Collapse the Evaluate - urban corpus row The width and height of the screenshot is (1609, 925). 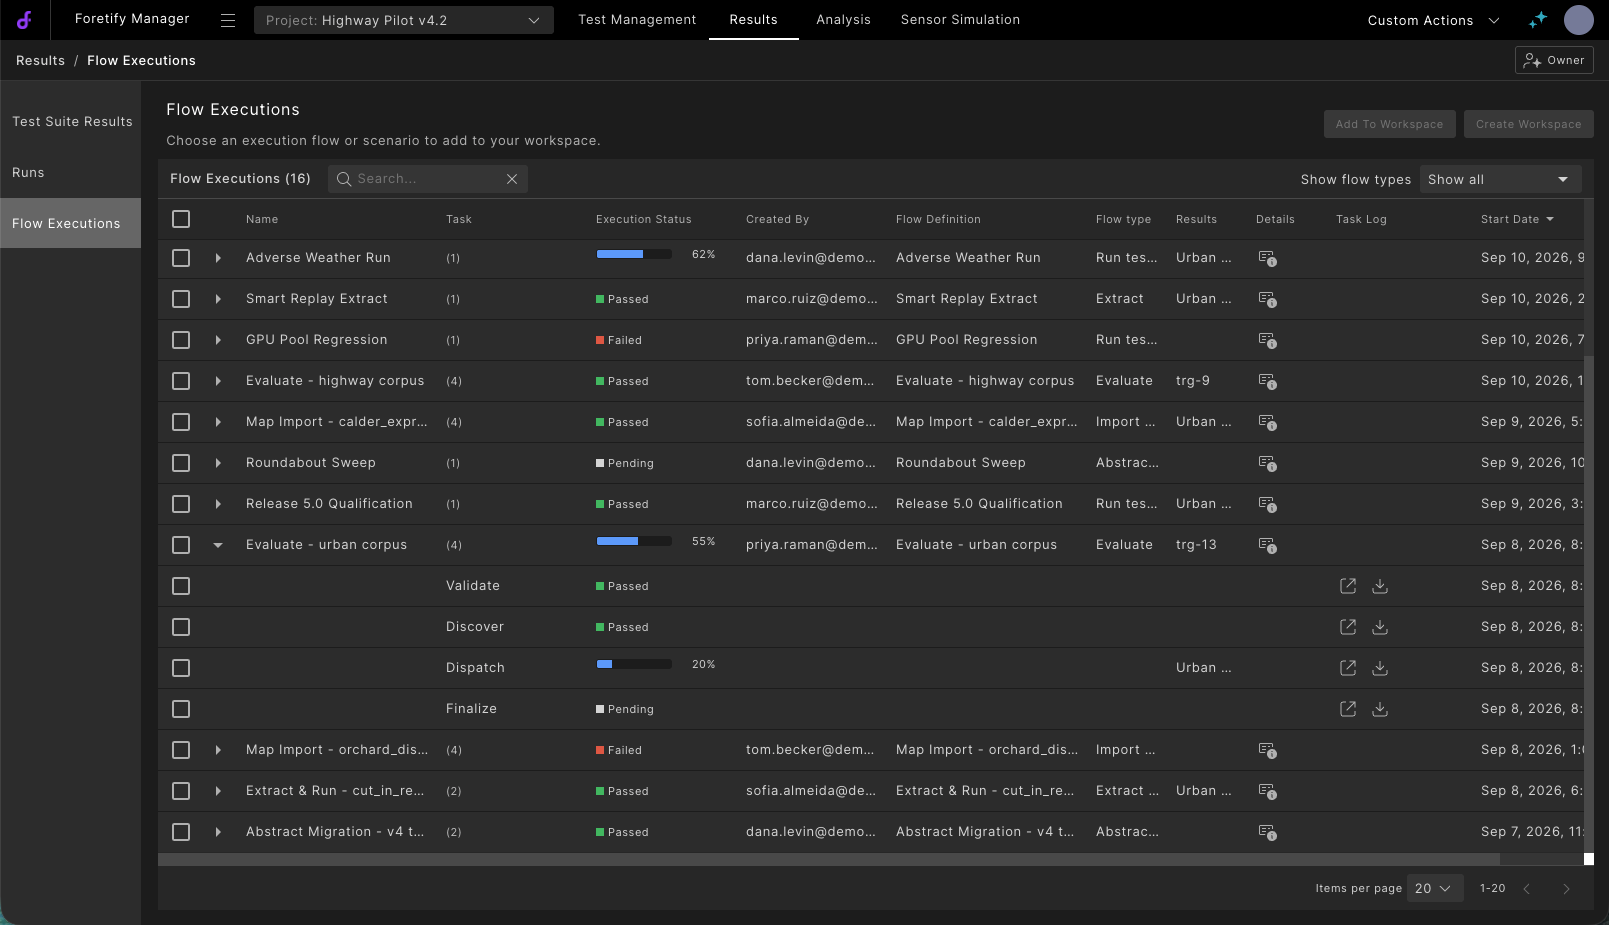218,545
